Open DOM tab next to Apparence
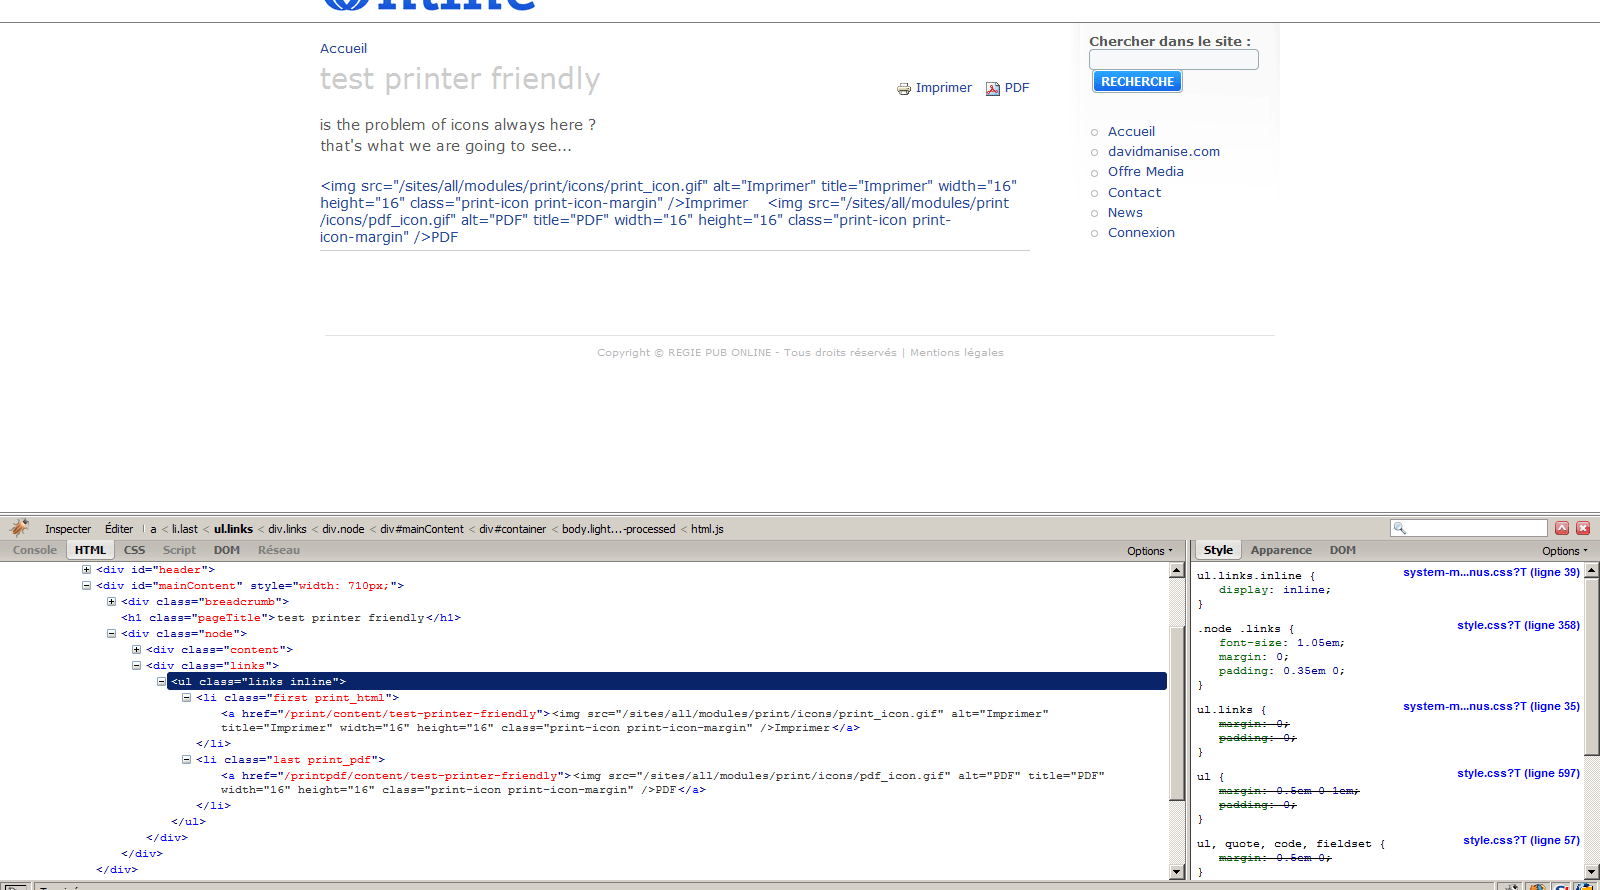 coord(1343,550)
